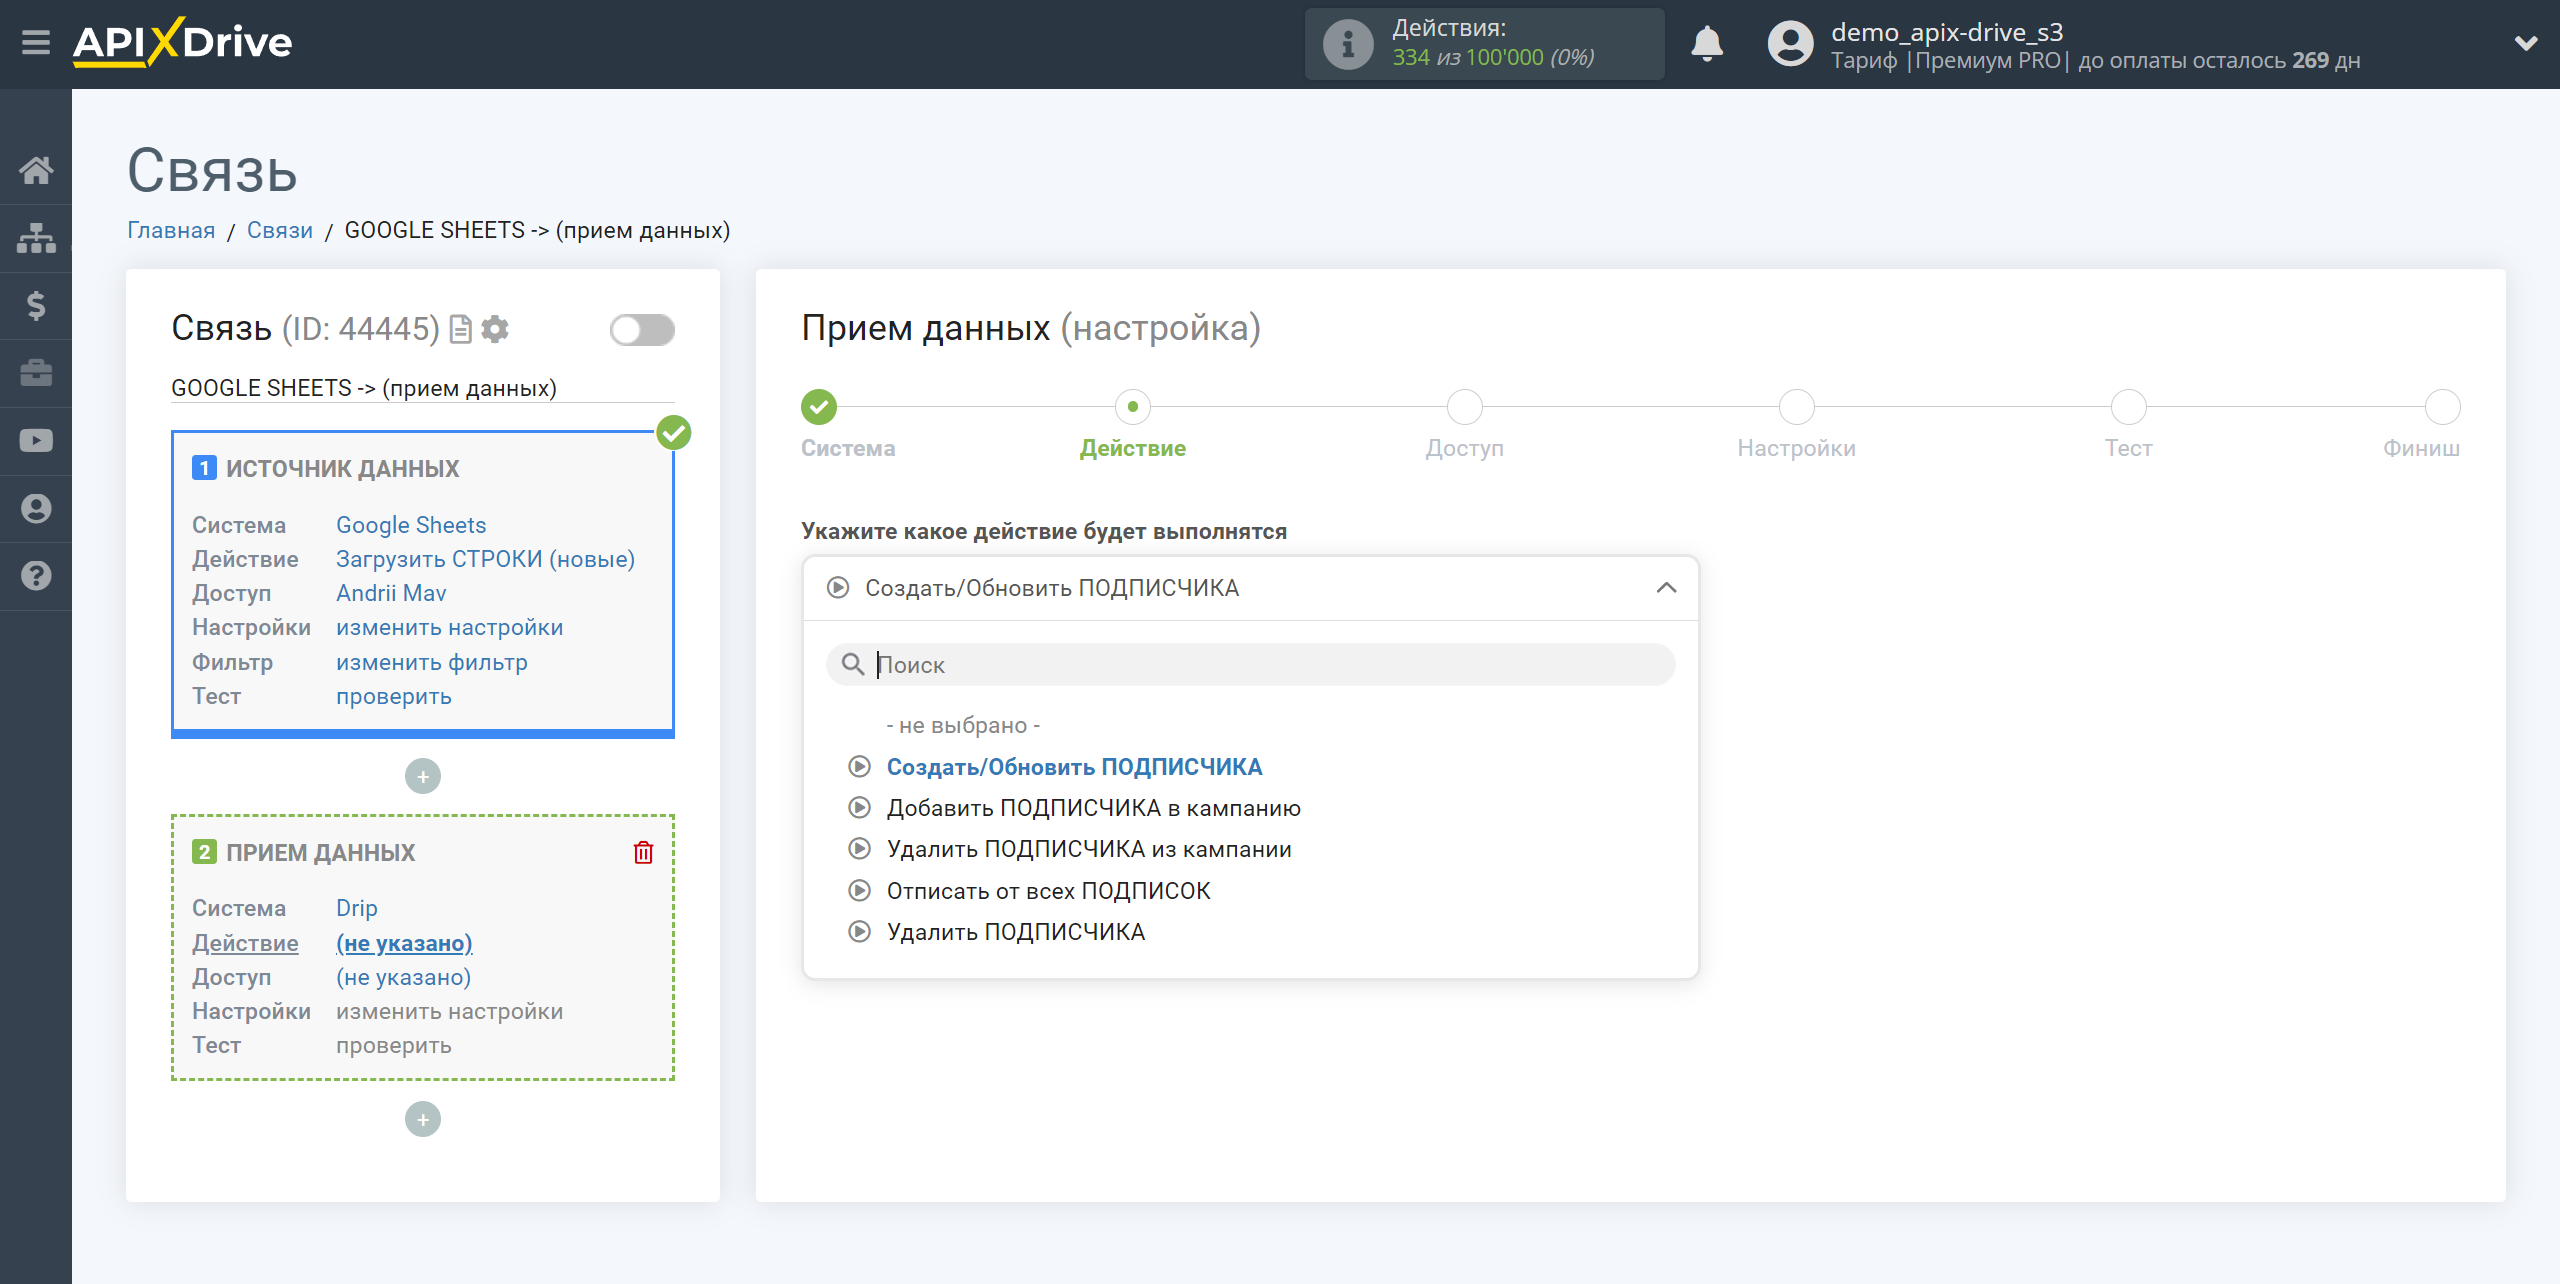
Task: Click the search magnifier icon
Action: [x=852, y=664]
